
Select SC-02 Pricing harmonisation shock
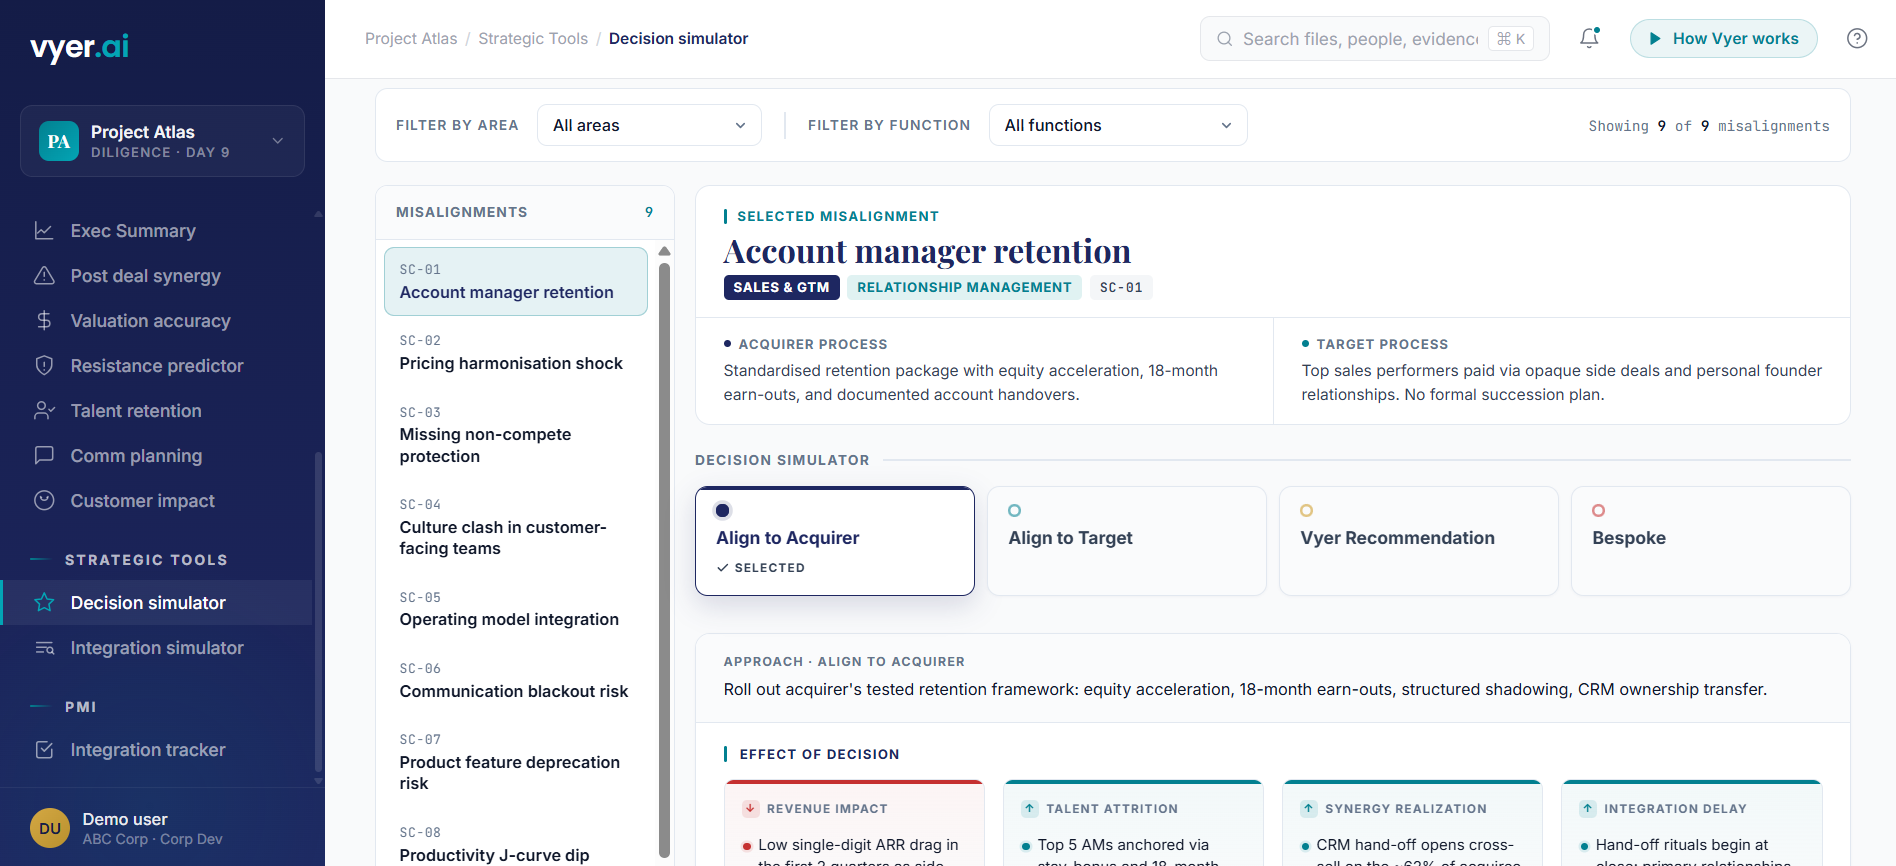(x=516, y=353)
